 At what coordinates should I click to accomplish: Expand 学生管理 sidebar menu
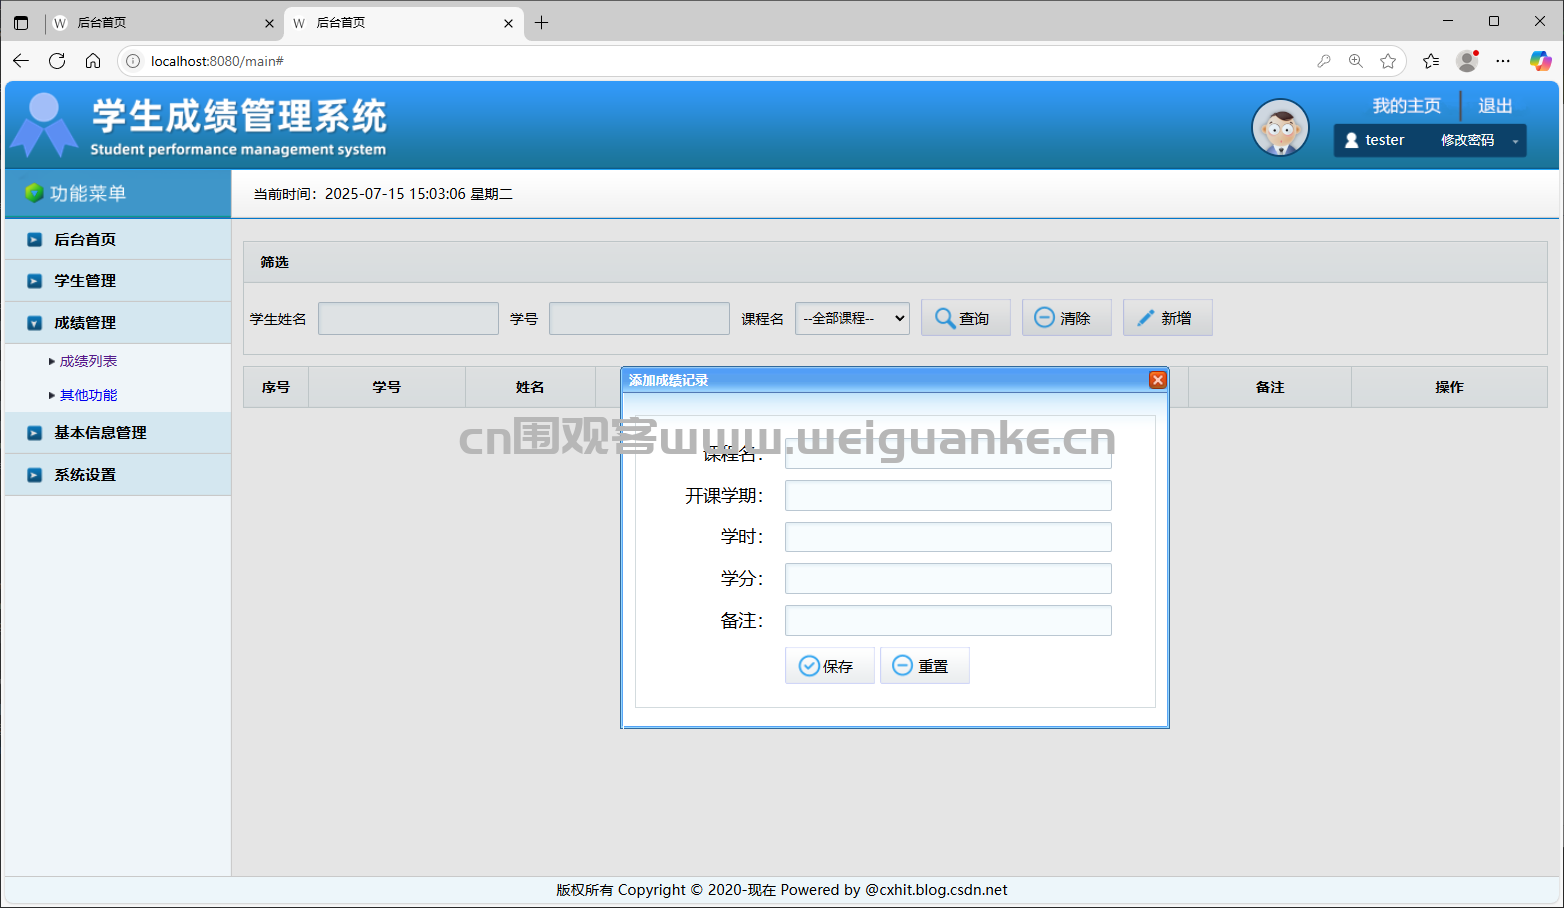(118, 281)
